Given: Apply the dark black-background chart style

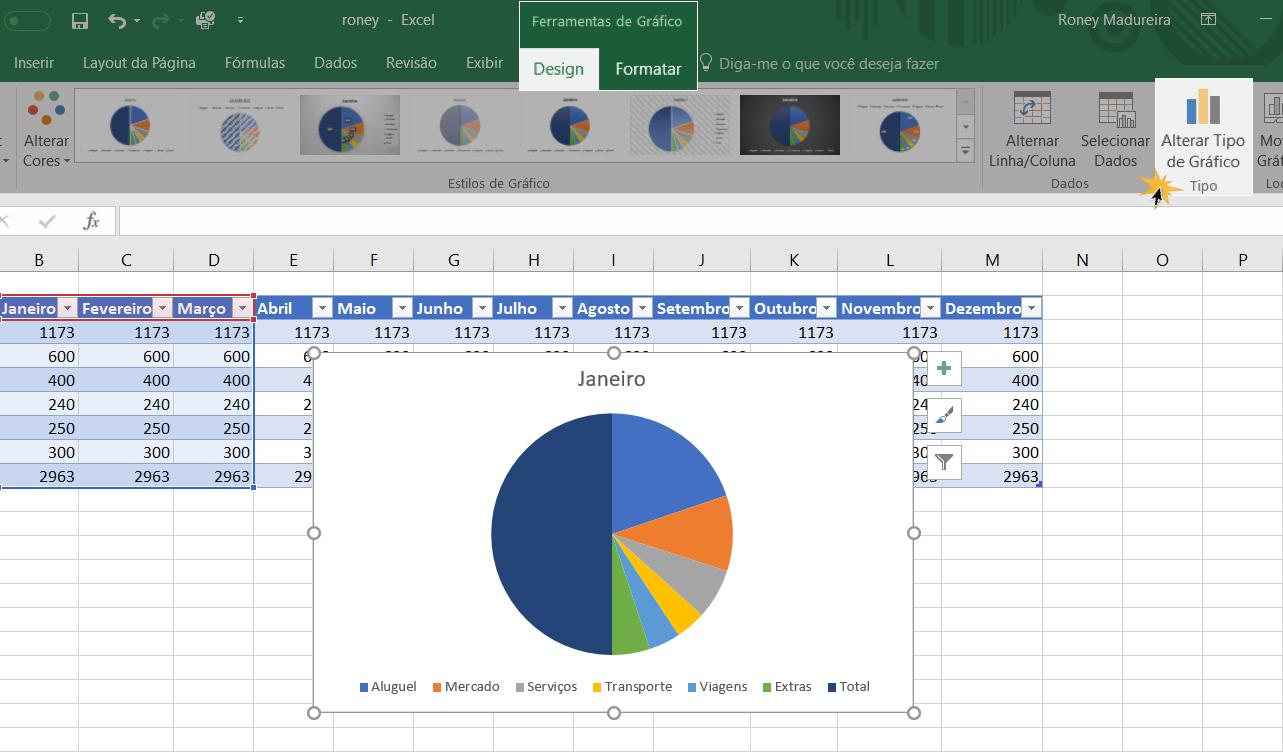Looking at the screenshot, I should pyautogui.click(x=789, y=125).
